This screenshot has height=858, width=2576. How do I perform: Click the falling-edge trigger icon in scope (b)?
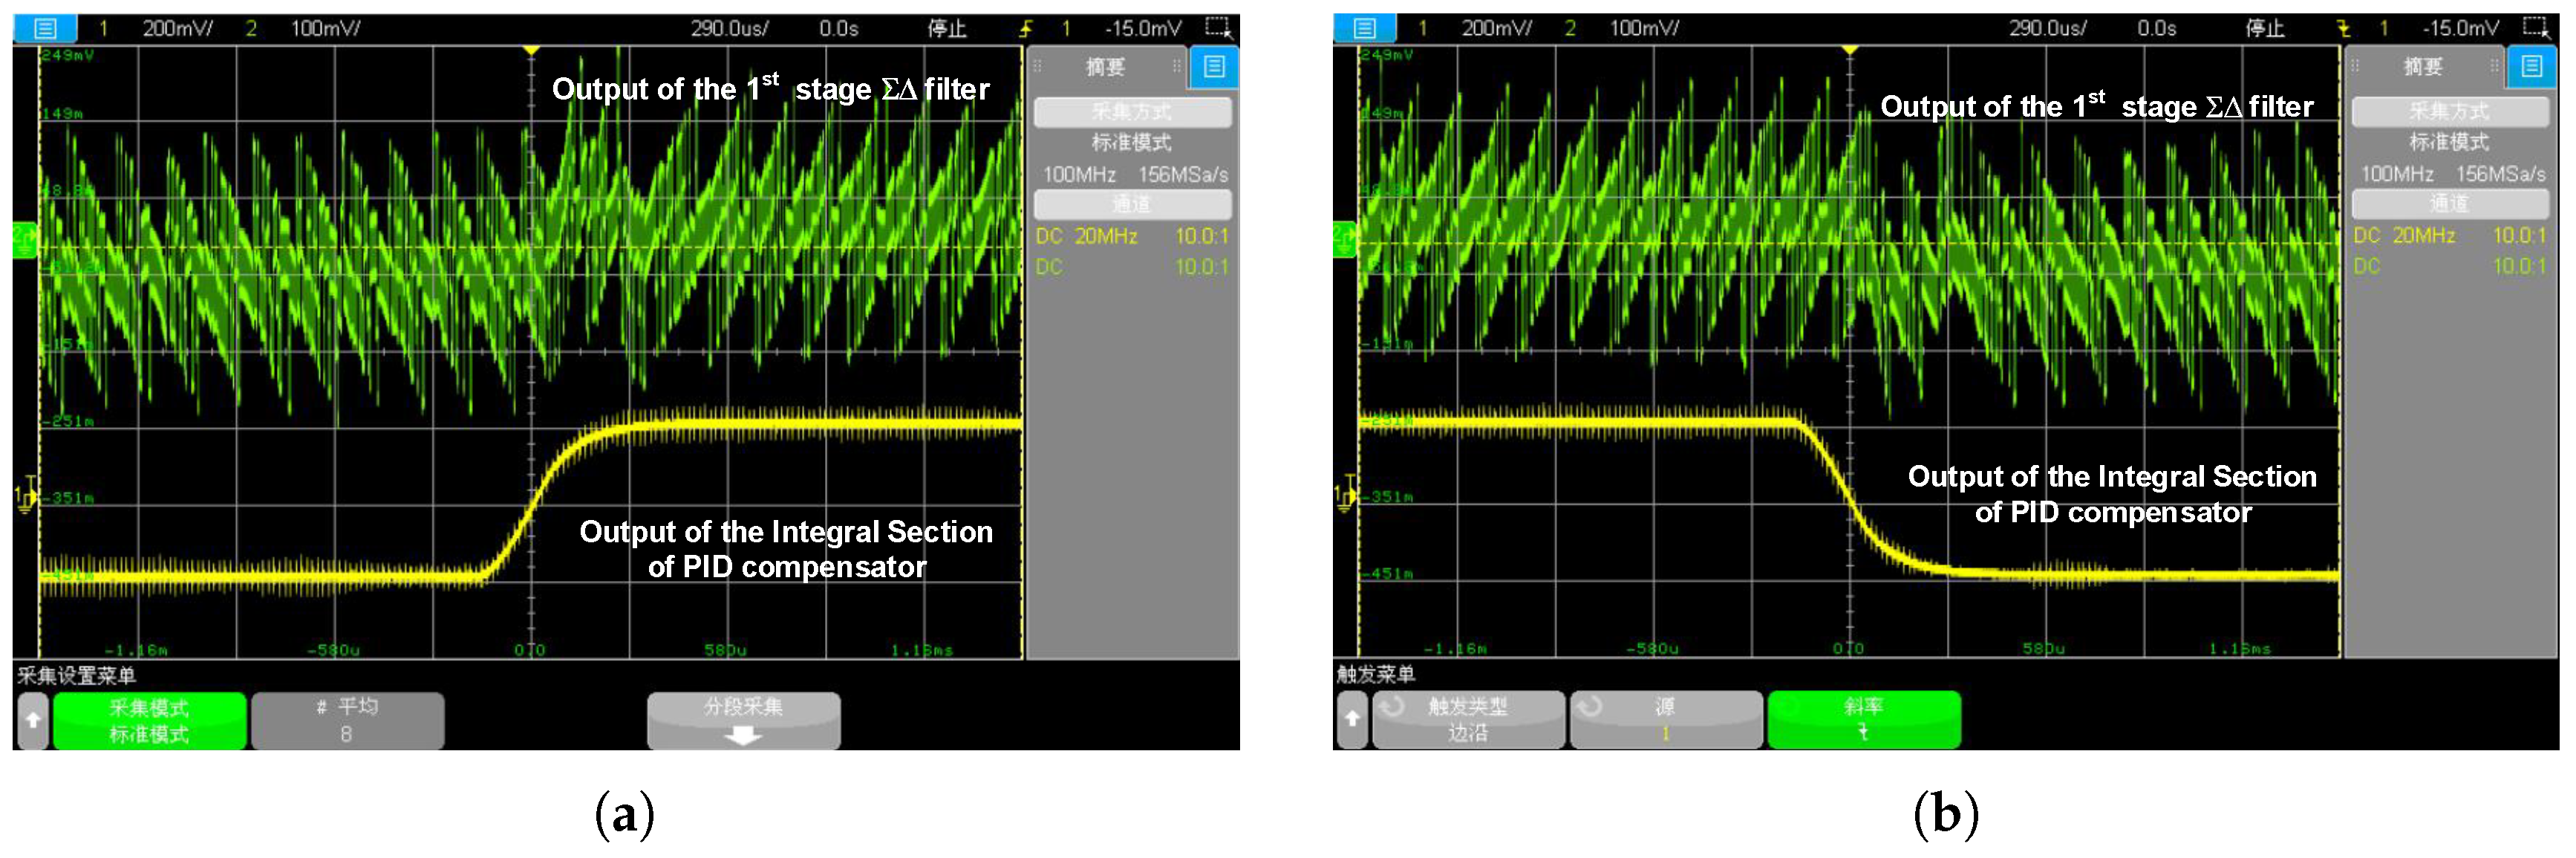tap(2344, 28)
